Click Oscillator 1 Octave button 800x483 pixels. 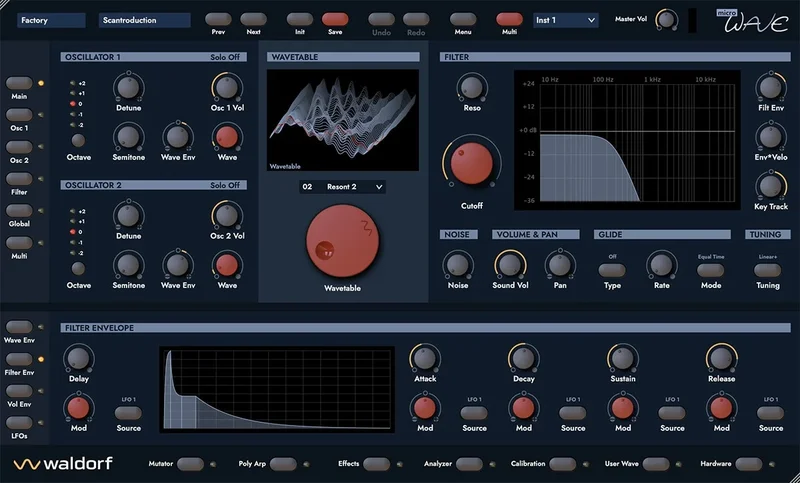[78, 140]
